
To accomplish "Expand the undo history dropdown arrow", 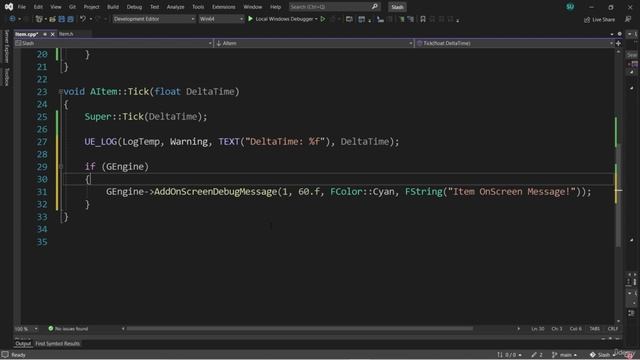I will click(x=91, y=19).
